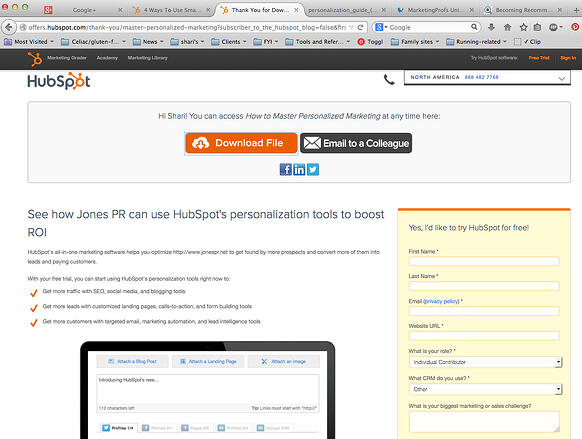Click the phone handset icon

[389, 79]
